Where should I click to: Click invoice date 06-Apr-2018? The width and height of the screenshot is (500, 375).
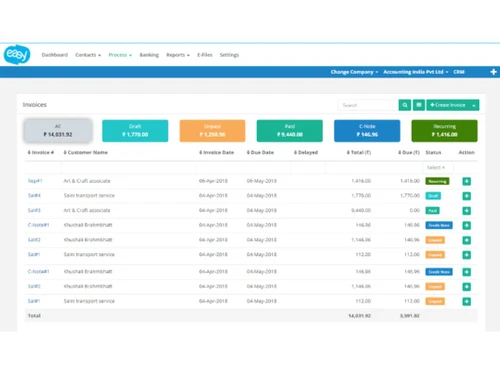tap(213, 181)
